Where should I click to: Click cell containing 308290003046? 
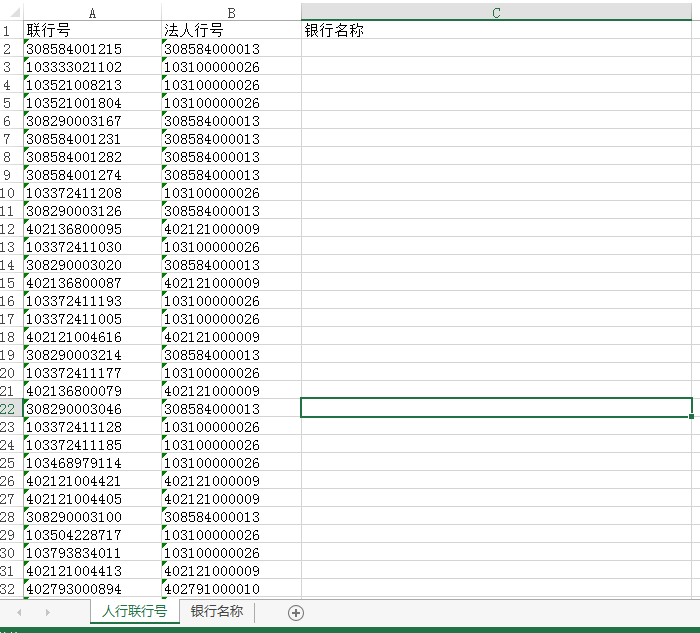[x=92, y=408]
